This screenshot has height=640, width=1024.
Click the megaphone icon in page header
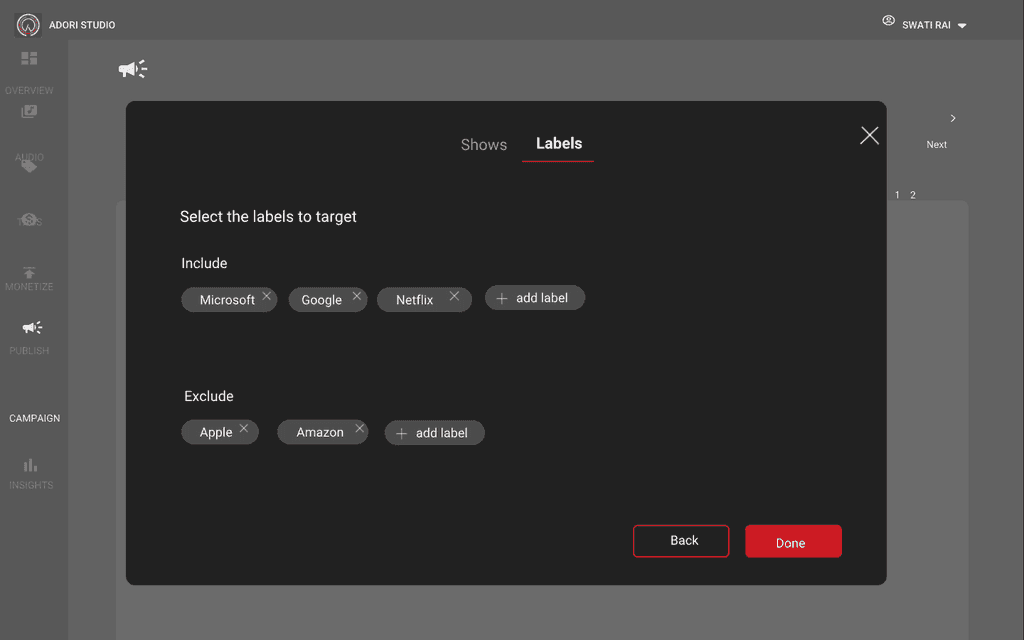pos(133,69)
